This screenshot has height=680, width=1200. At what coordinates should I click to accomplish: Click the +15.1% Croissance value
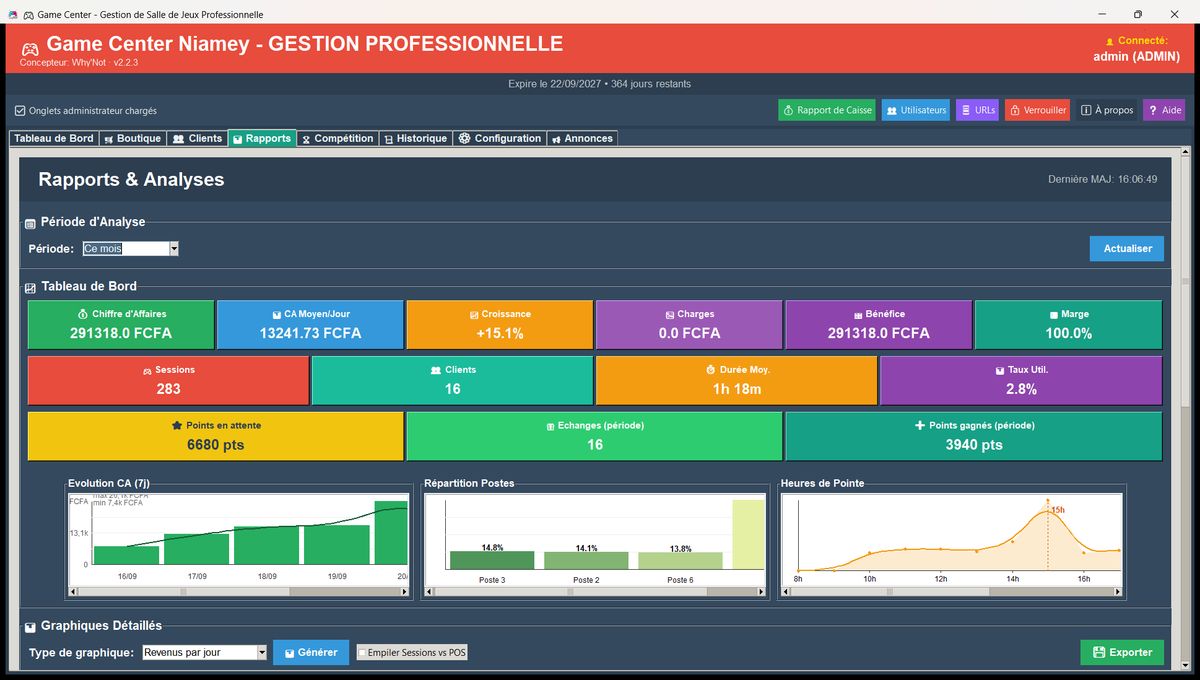click(499, 333)
